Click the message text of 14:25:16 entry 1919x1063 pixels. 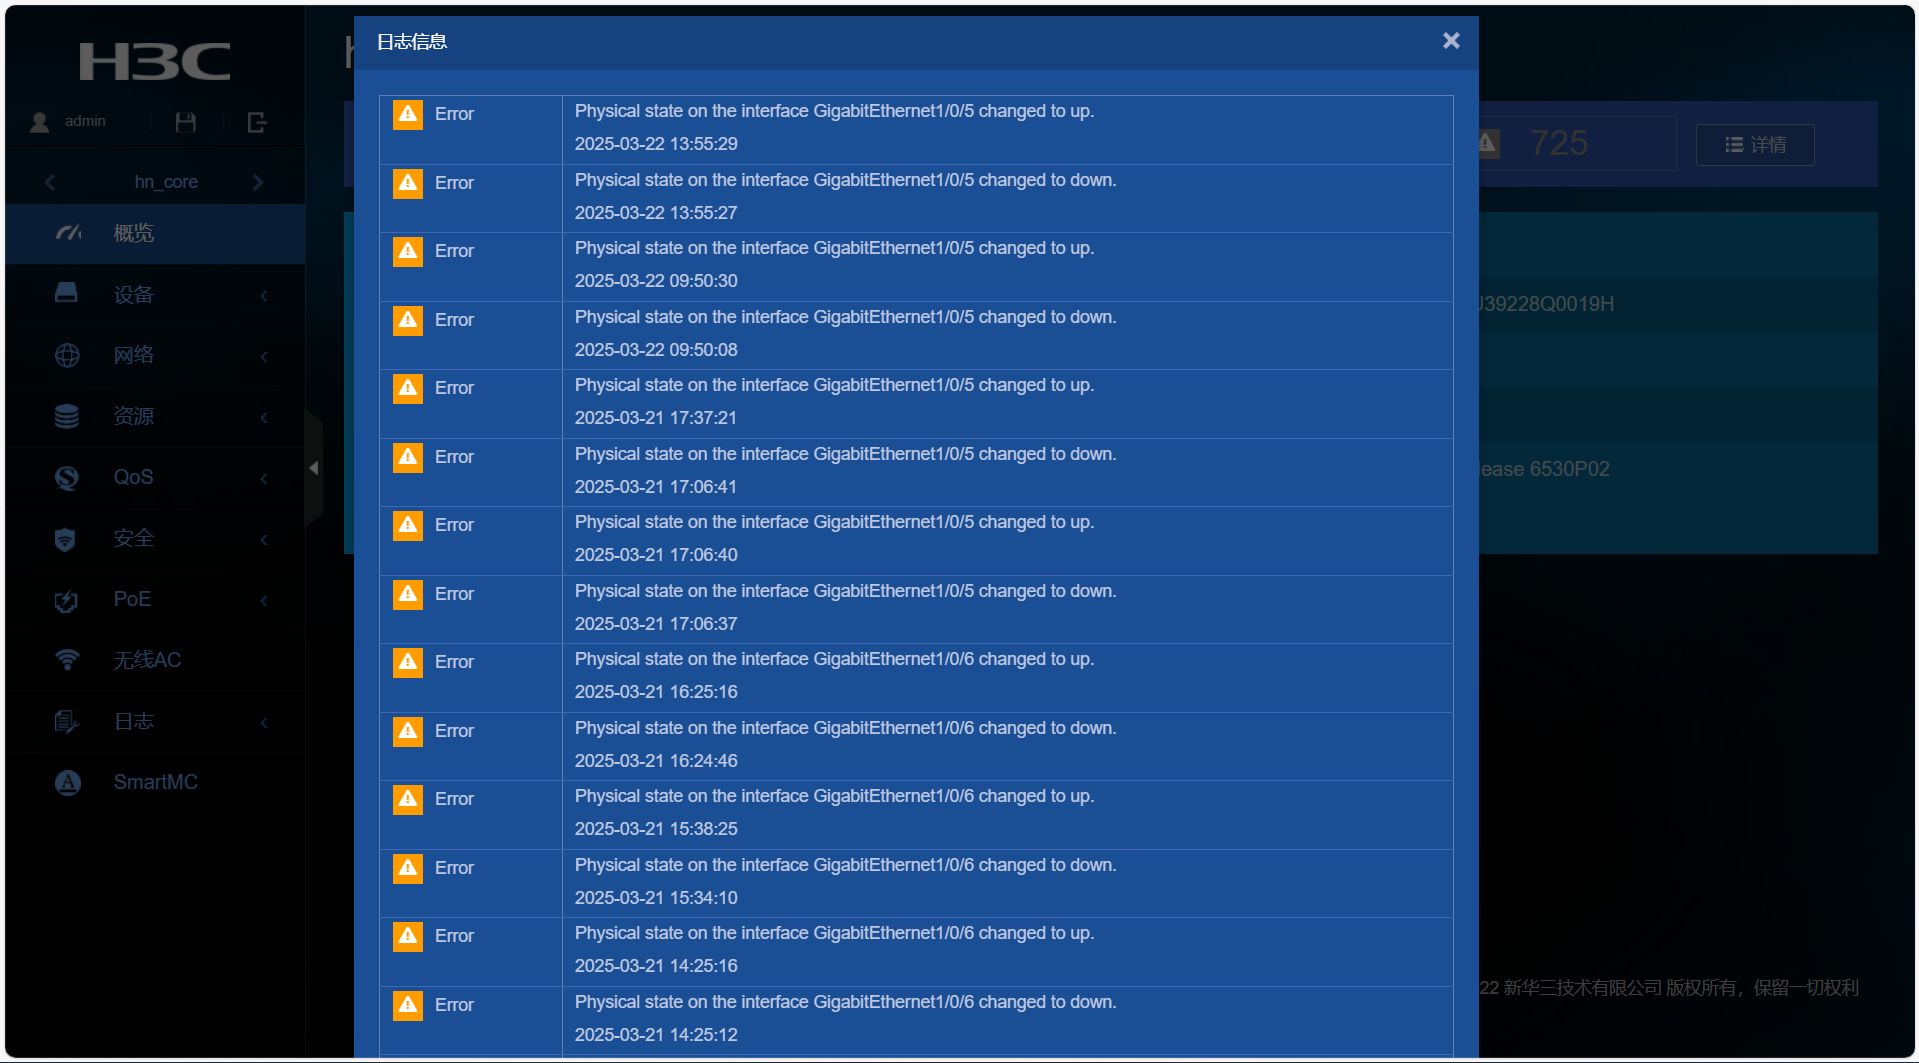coord(834,933)
